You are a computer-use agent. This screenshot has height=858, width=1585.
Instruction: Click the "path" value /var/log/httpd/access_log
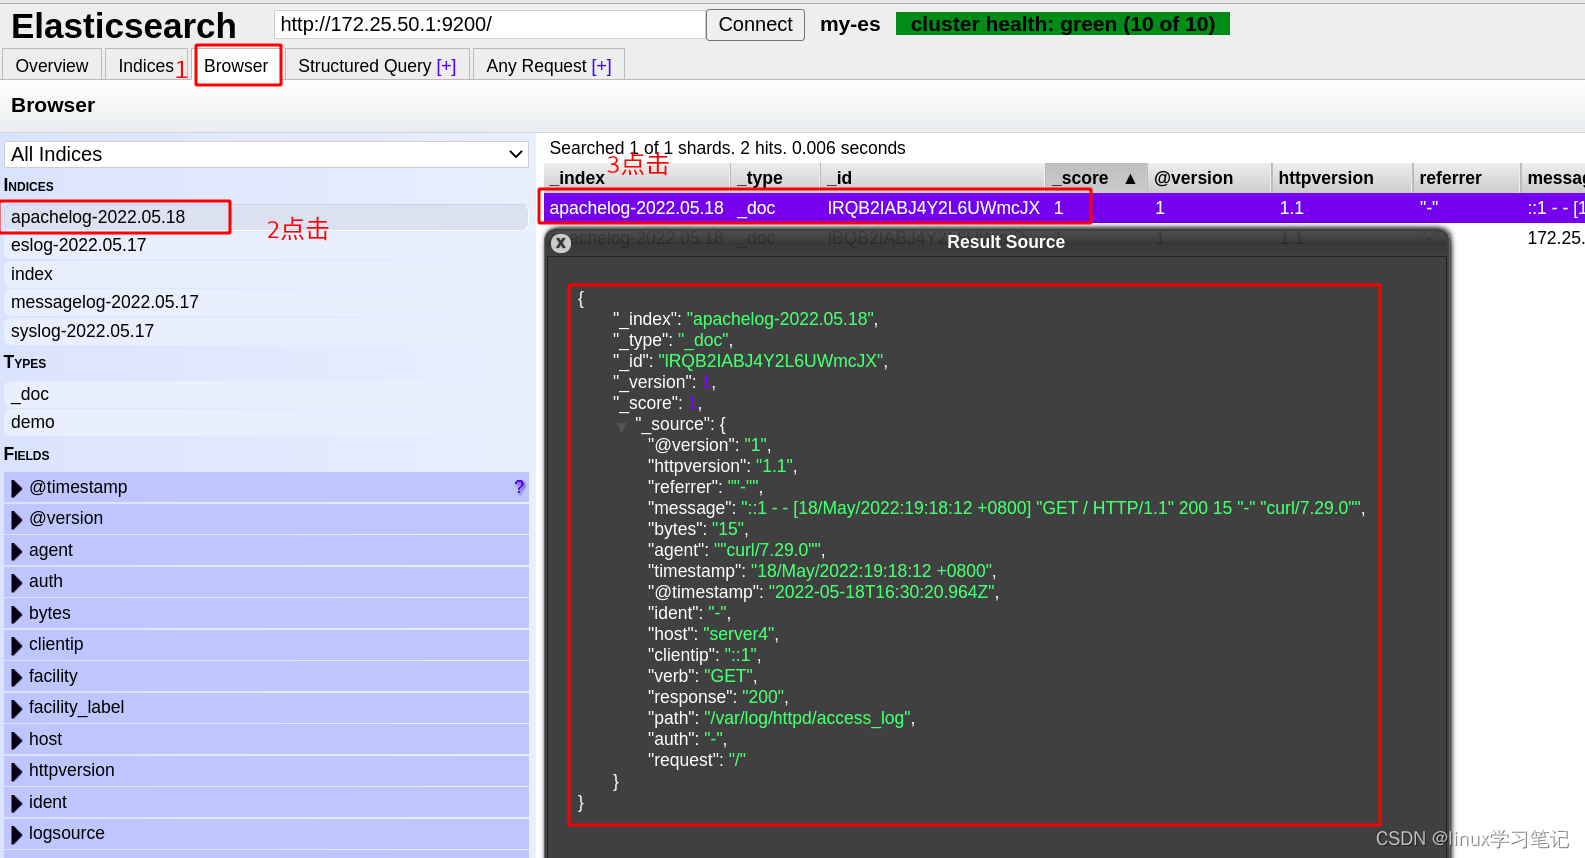(808, 718)
